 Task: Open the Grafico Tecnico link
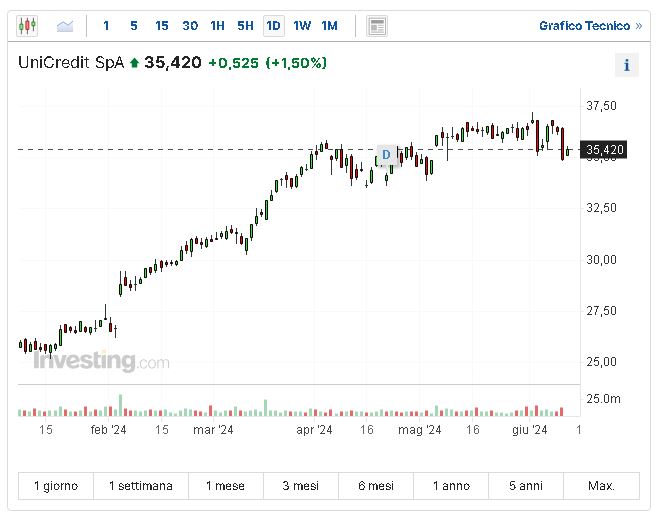pyautogui.click(x=590, y=26)
